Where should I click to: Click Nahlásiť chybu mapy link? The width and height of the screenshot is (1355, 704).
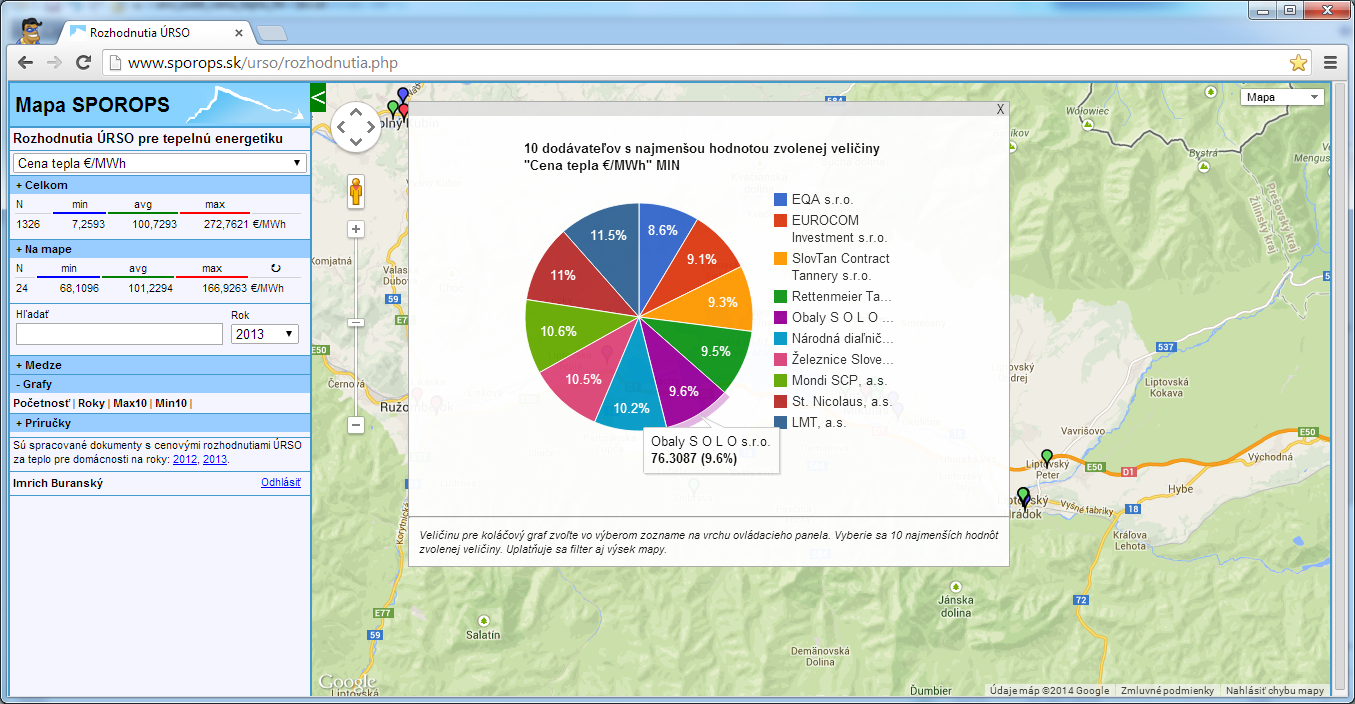tap(1275, 691)
